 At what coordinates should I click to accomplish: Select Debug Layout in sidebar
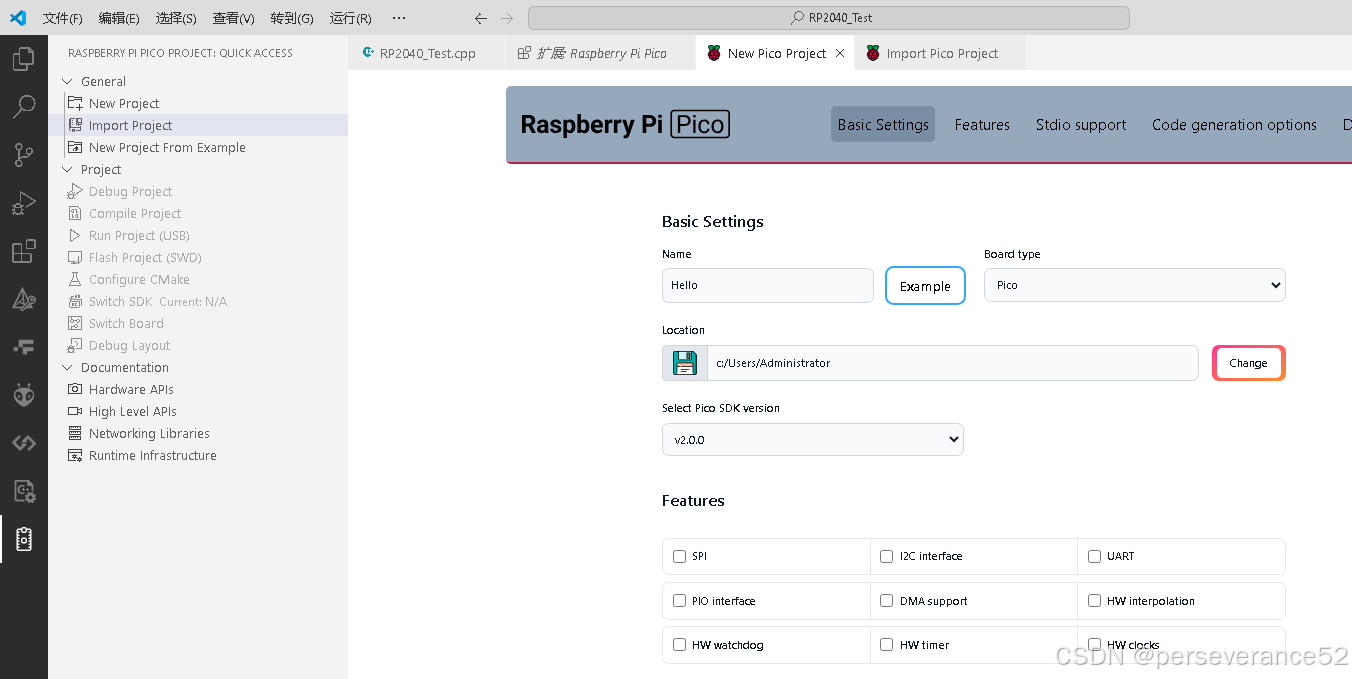129,345
